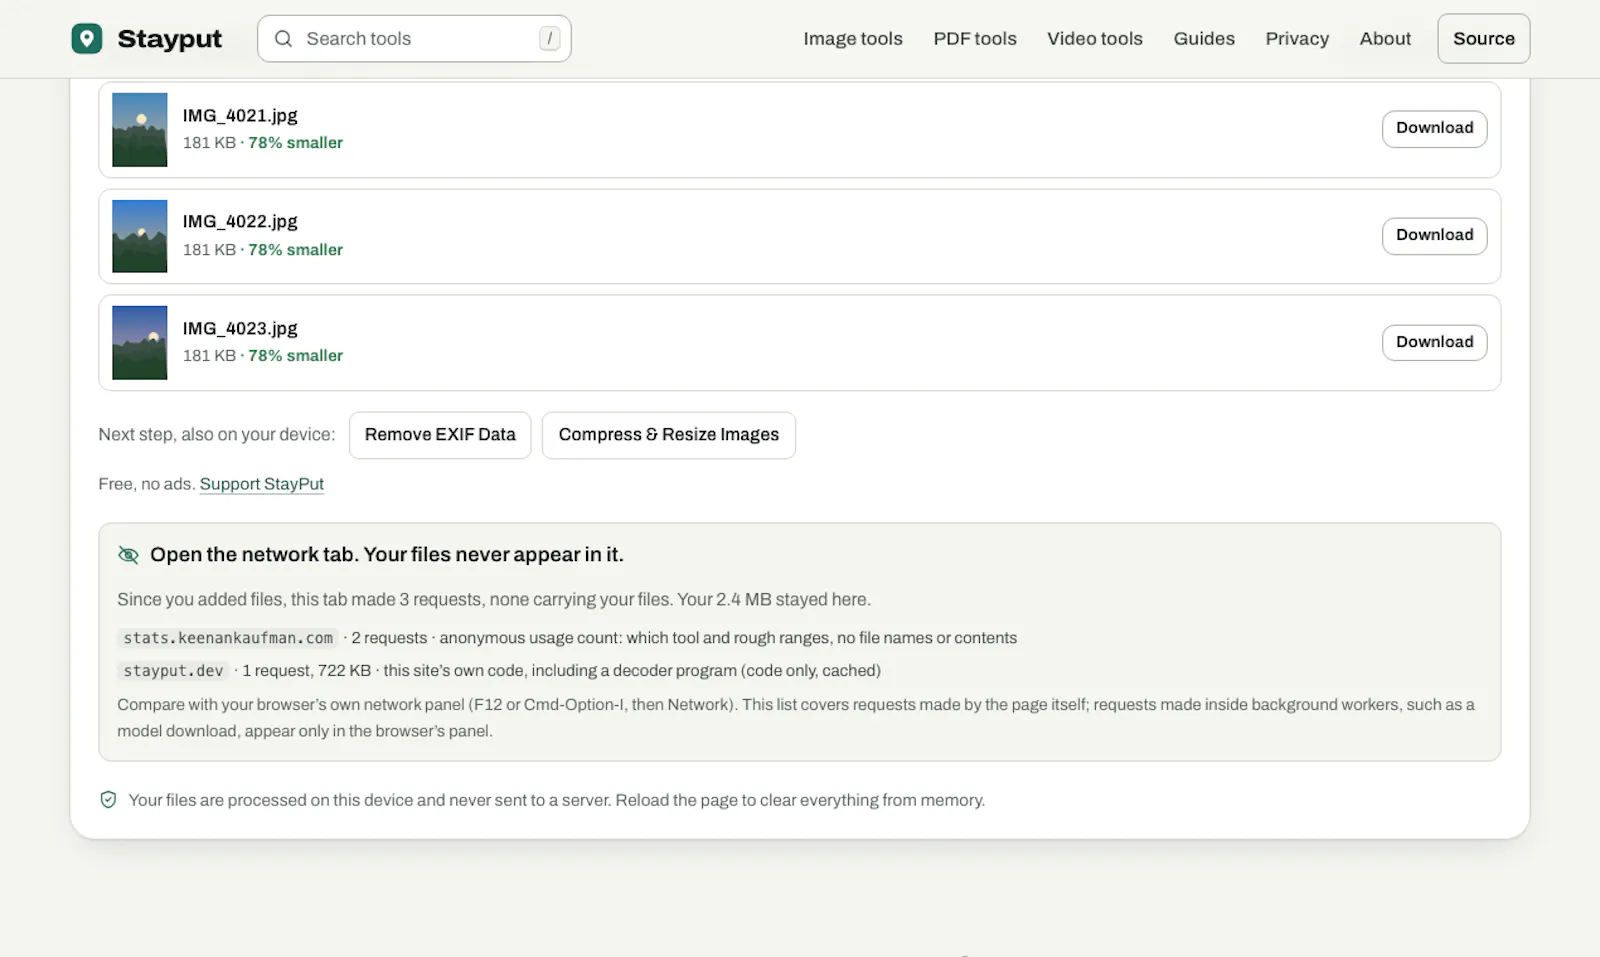Open the IMG_4023.jpg thumbnail
This screenshot has width=1600, height=957.
click(x=139, y=343)
